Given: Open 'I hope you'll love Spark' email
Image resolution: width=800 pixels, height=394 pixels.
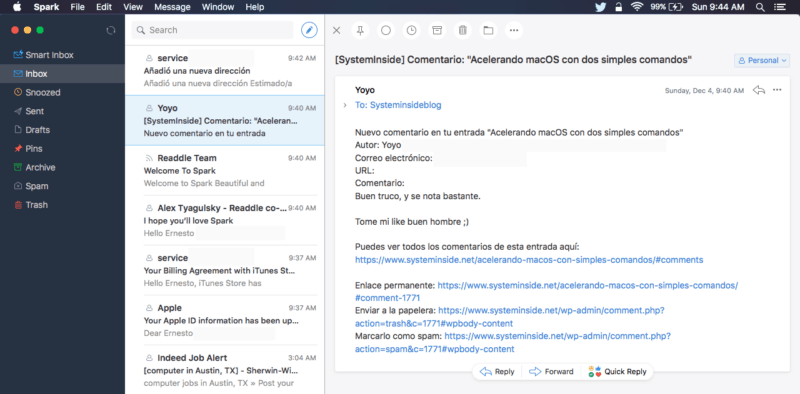Looking at the screenshot, I should point(224,220).
